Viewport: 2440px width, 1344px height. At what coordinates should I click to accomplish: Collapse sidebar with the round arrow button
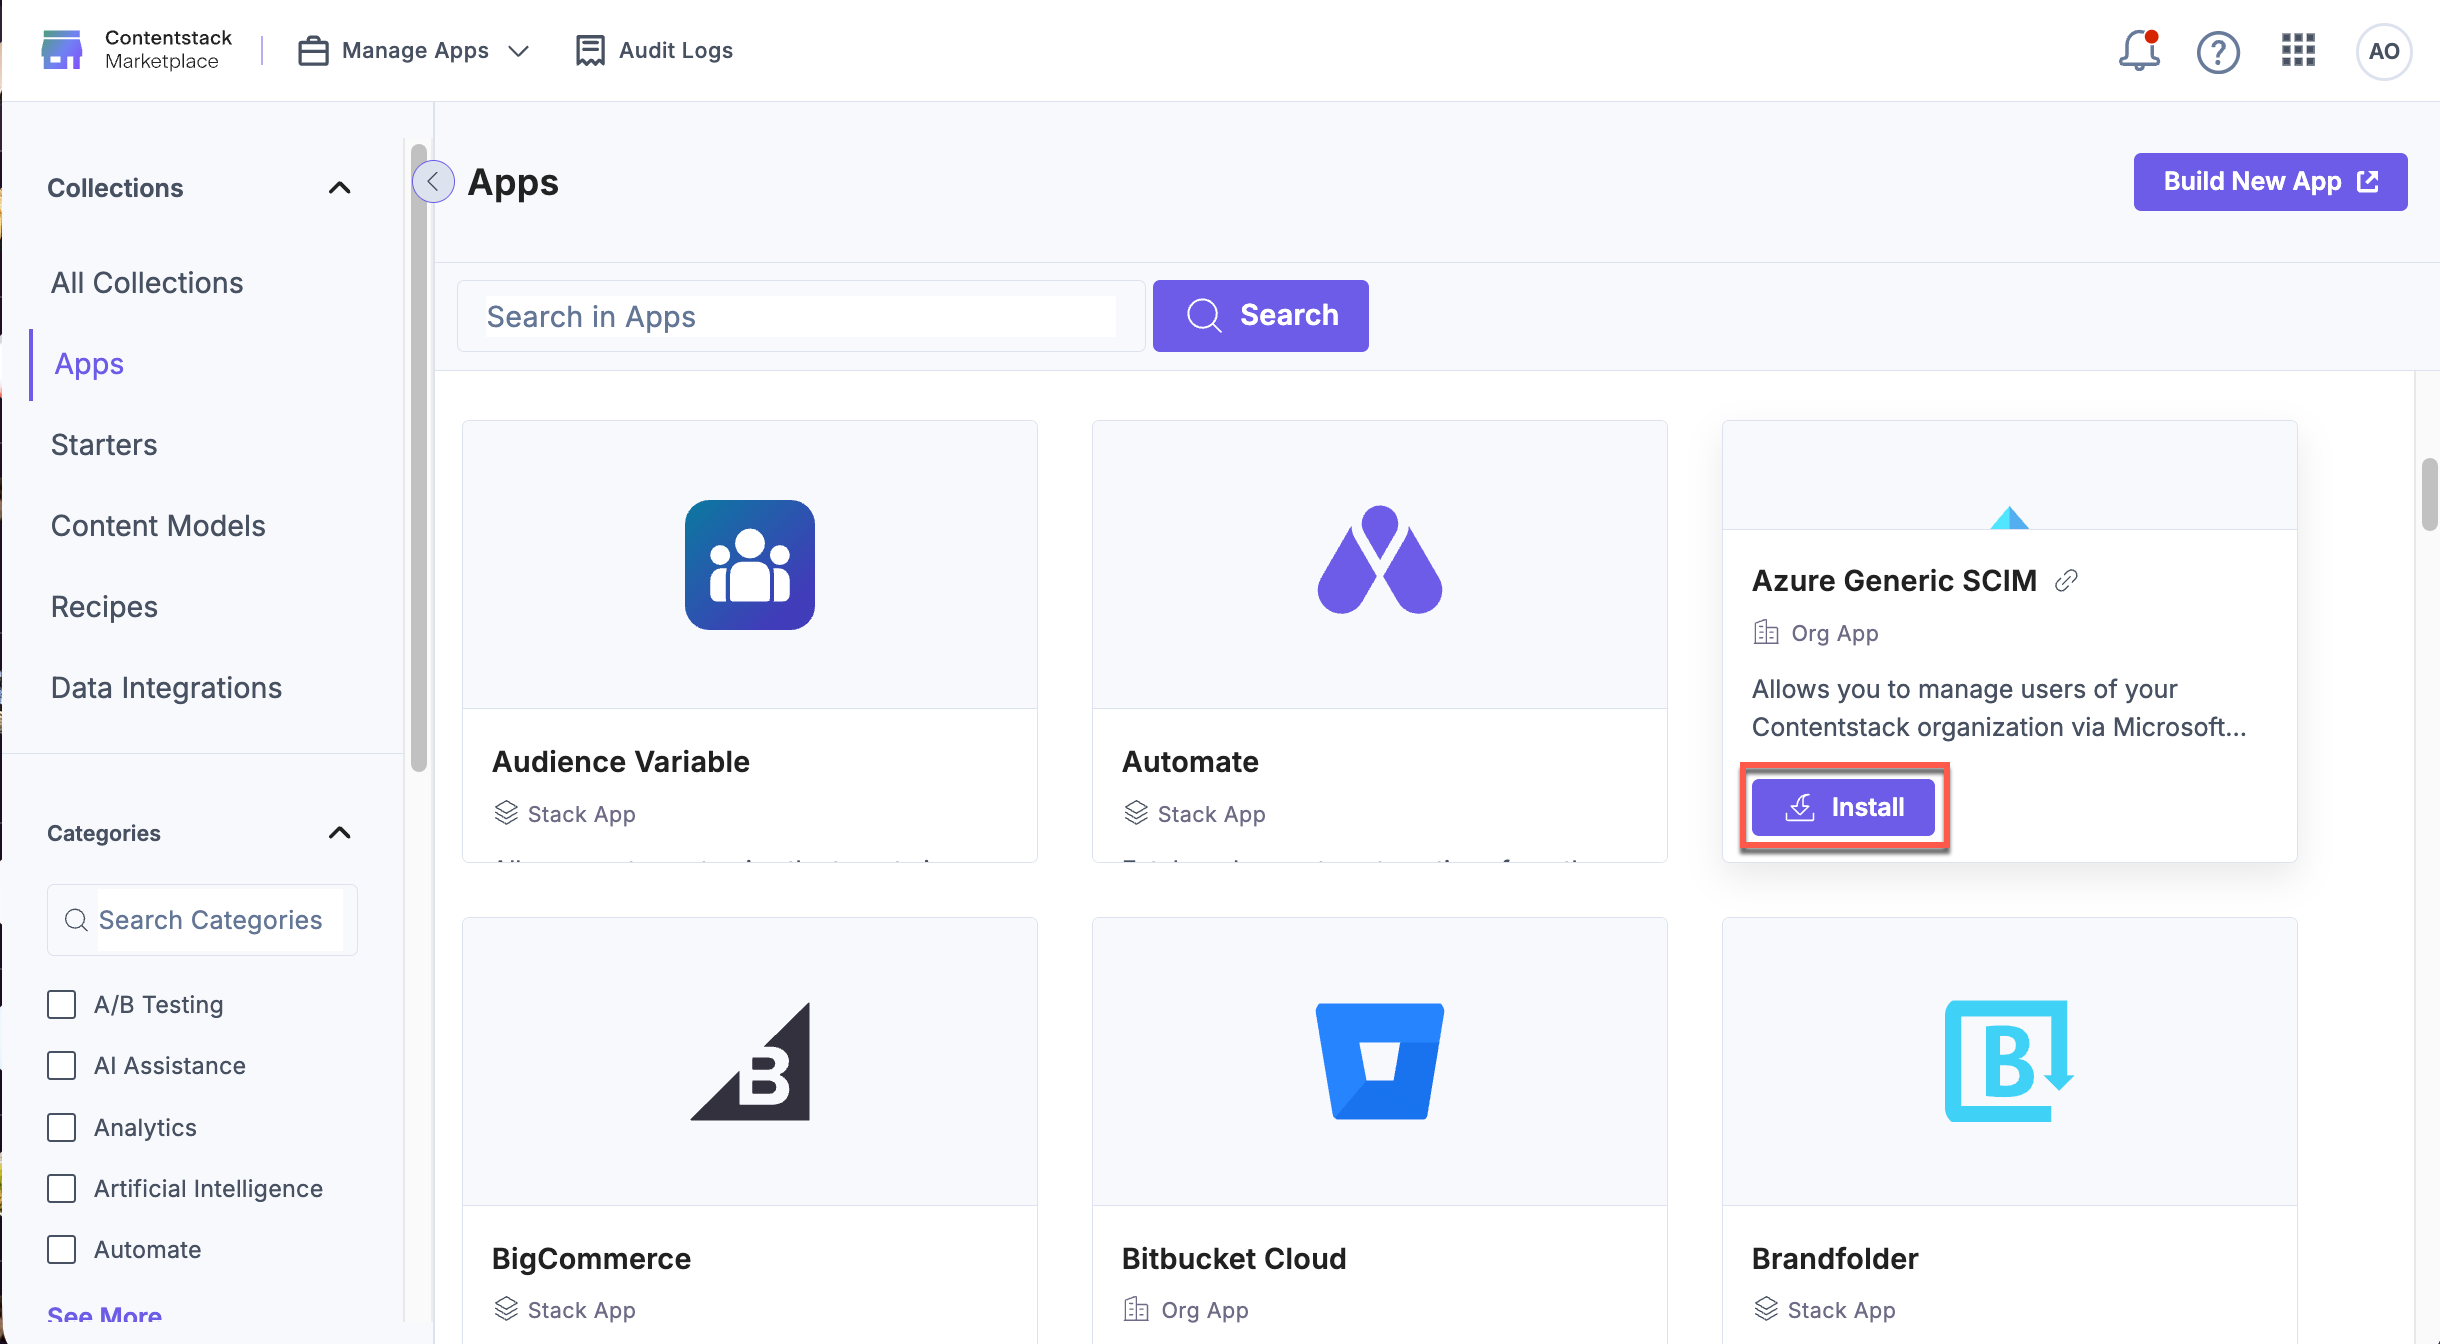[433, 181]
